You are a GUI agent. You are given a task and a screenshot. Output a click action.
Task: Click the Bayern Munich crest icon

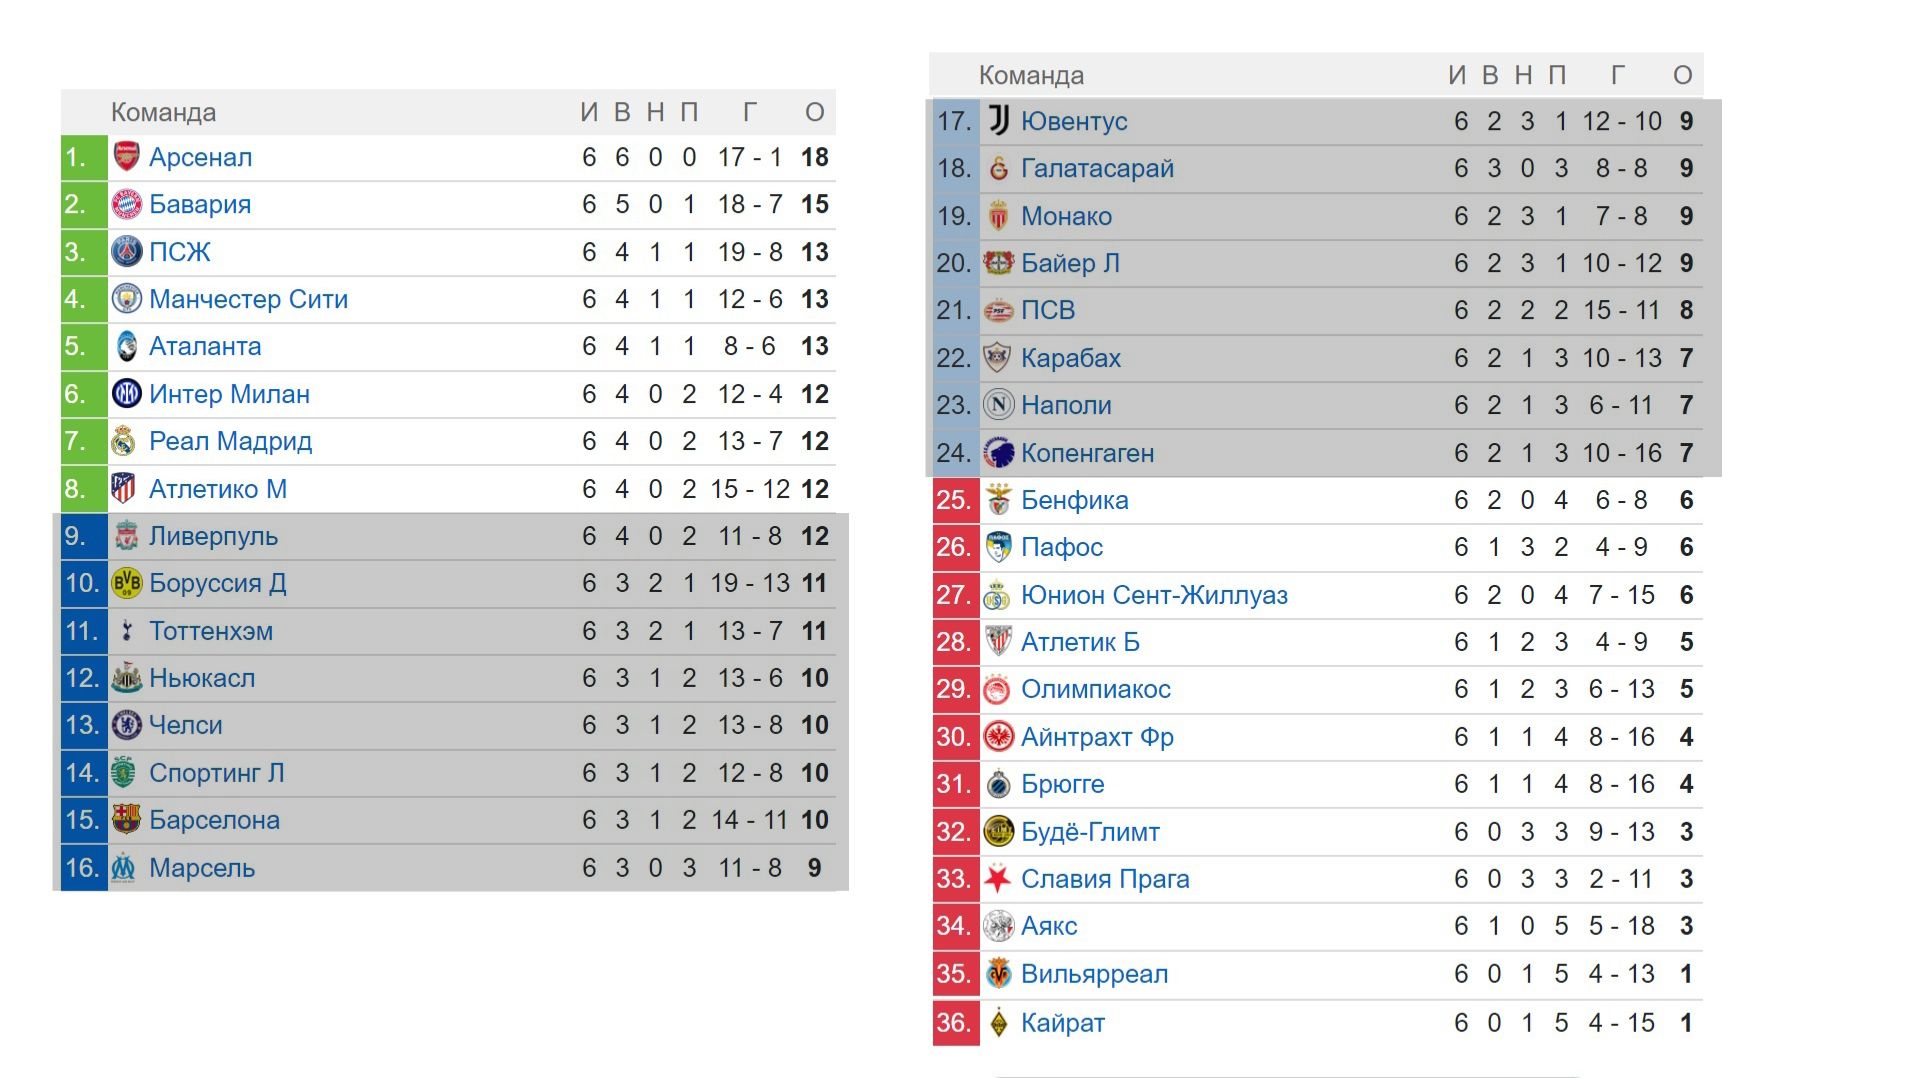(126, 204)
